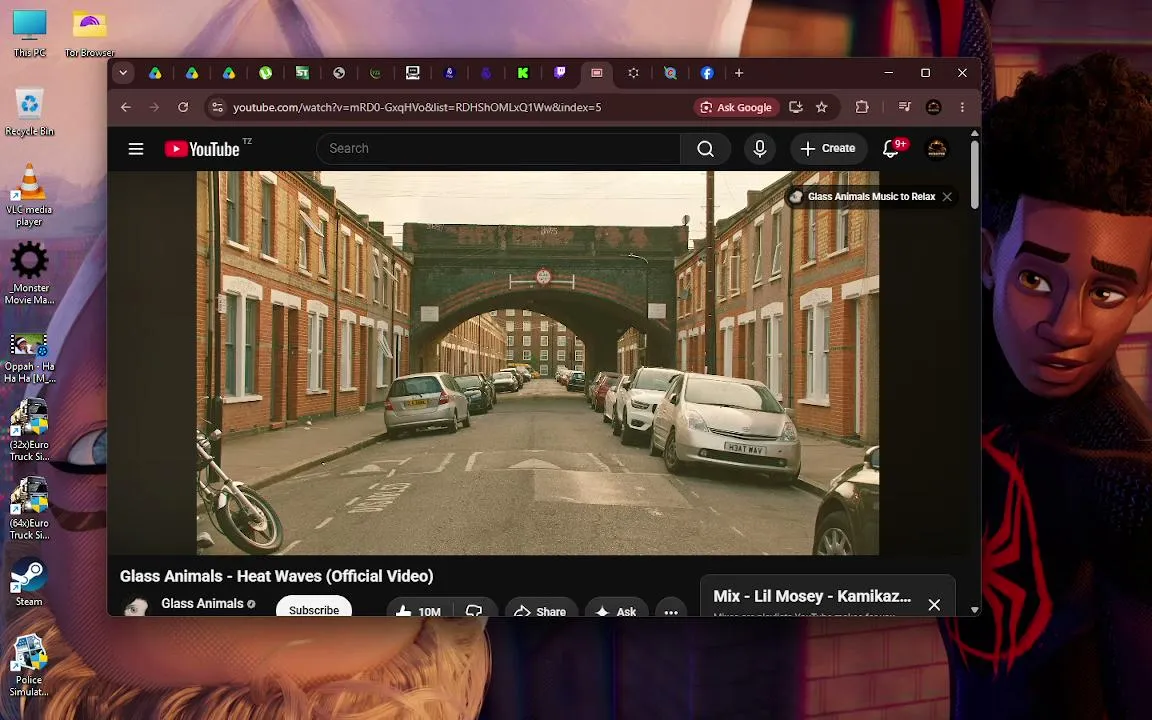Screen dimensions: 1152x720
Task: Click the YouTube search magnifier button
Action: [x=705, y=149]
